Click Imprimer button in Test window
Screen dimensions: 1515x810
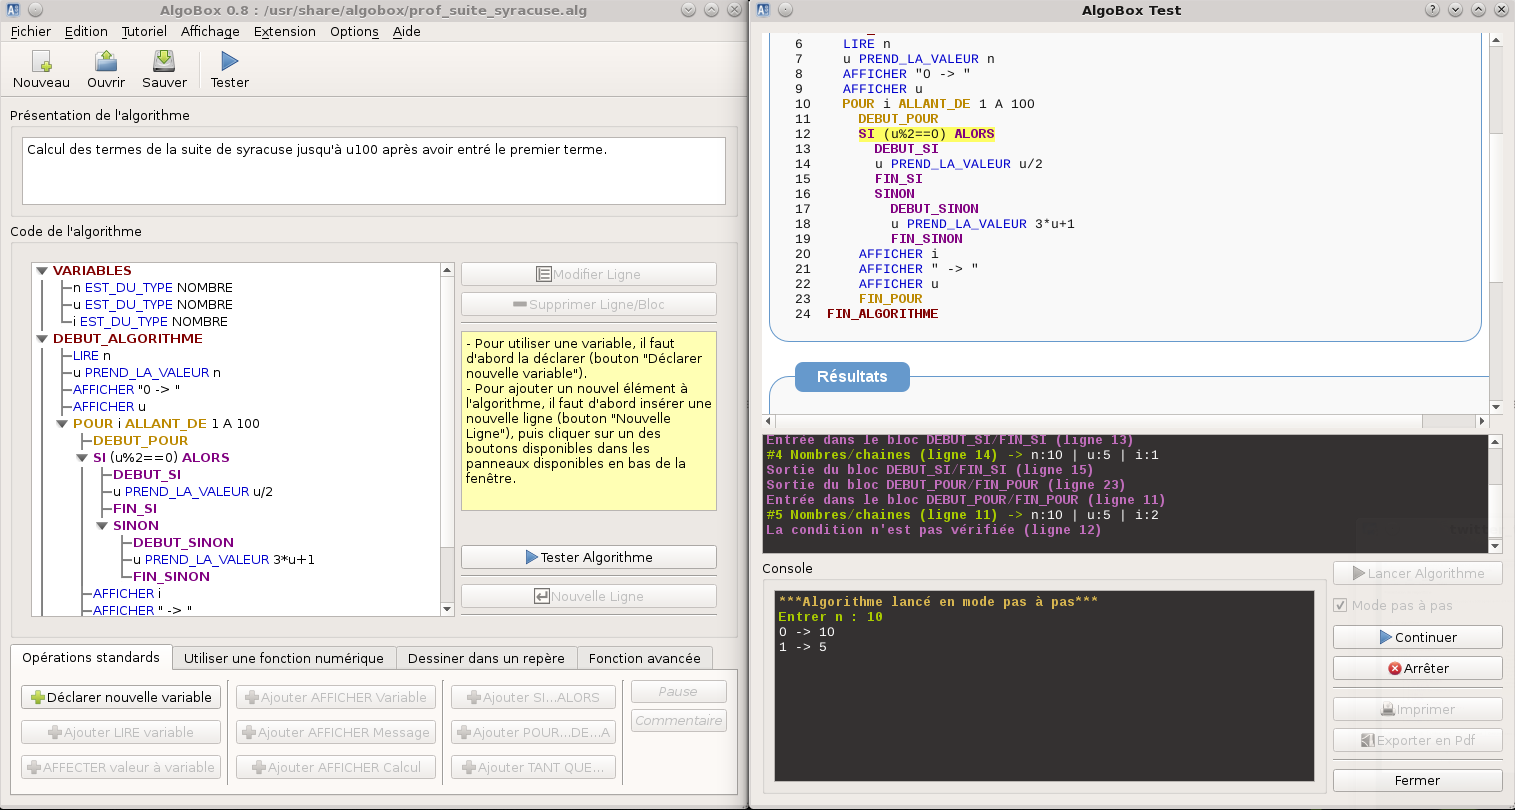(1417, 709)
